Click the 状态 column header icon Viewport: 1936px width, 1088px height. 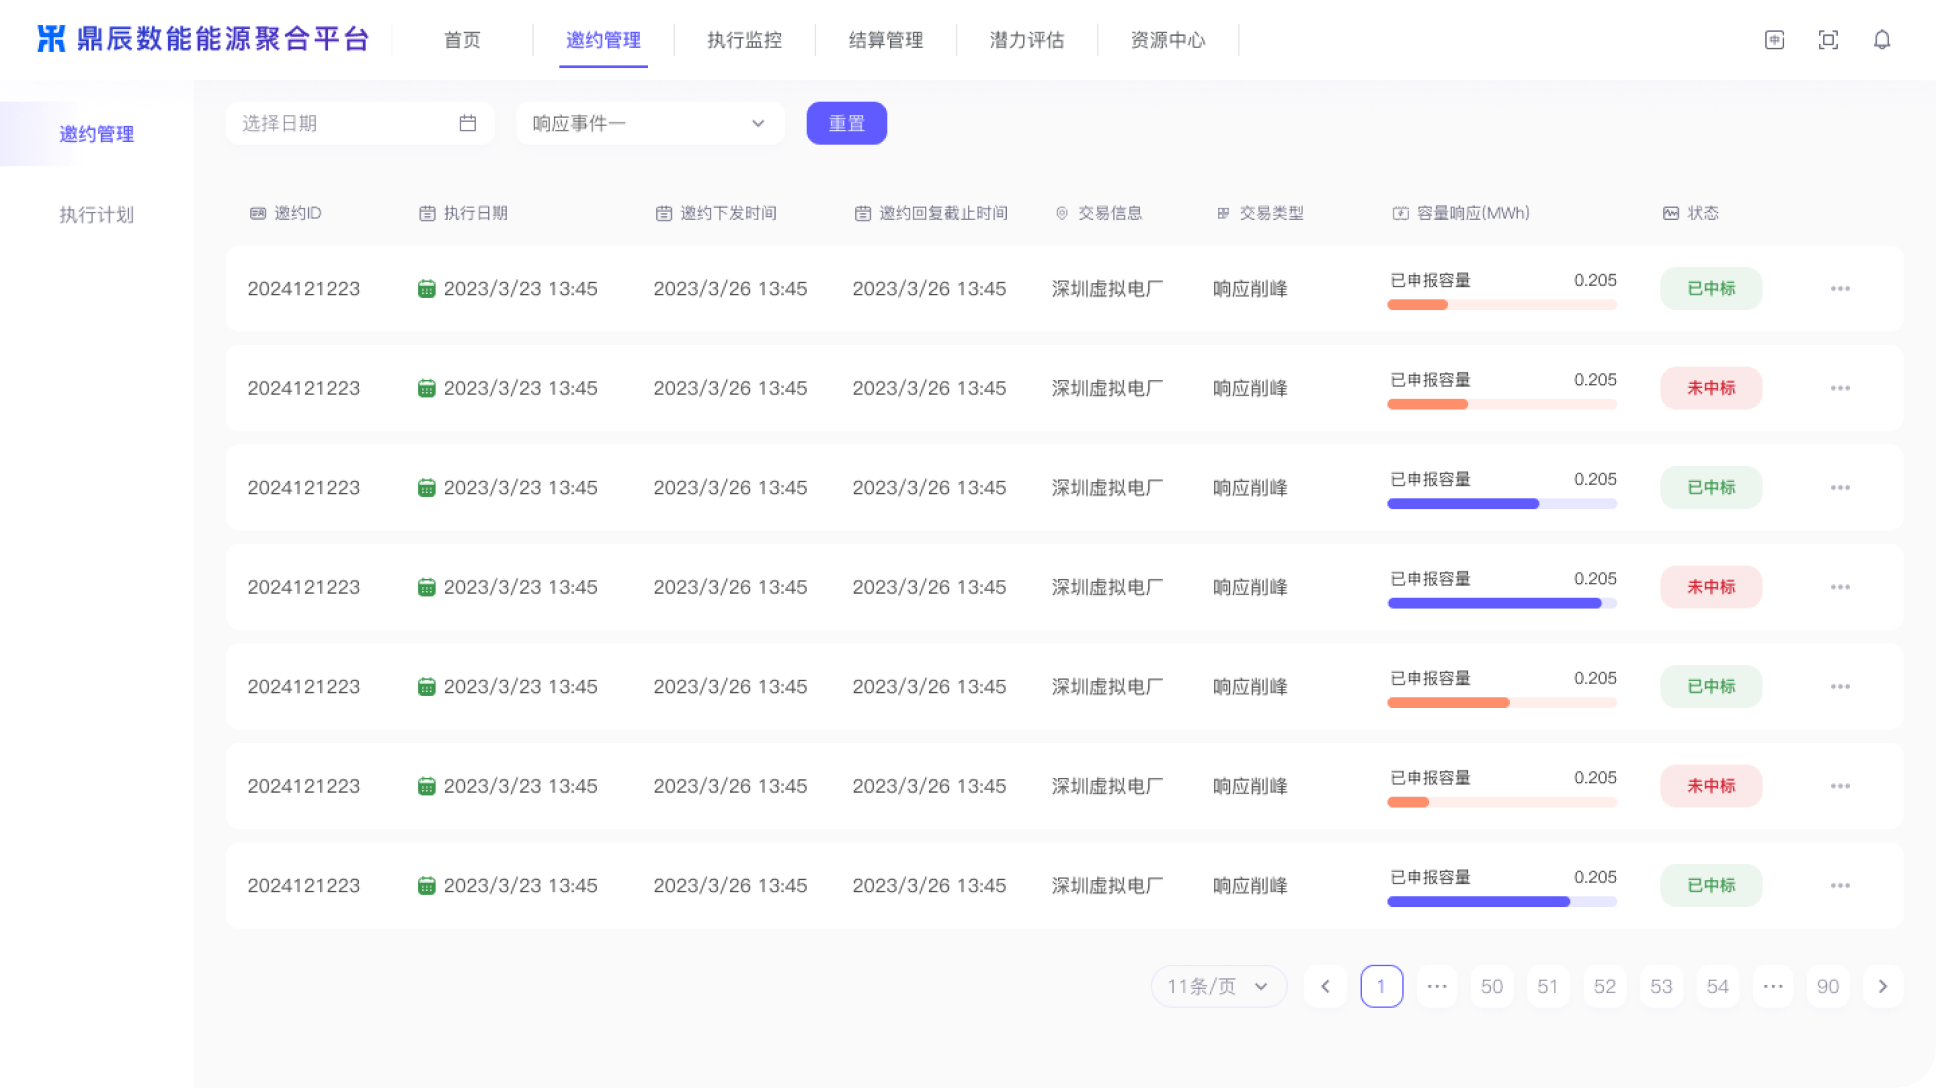point(1671,213)
